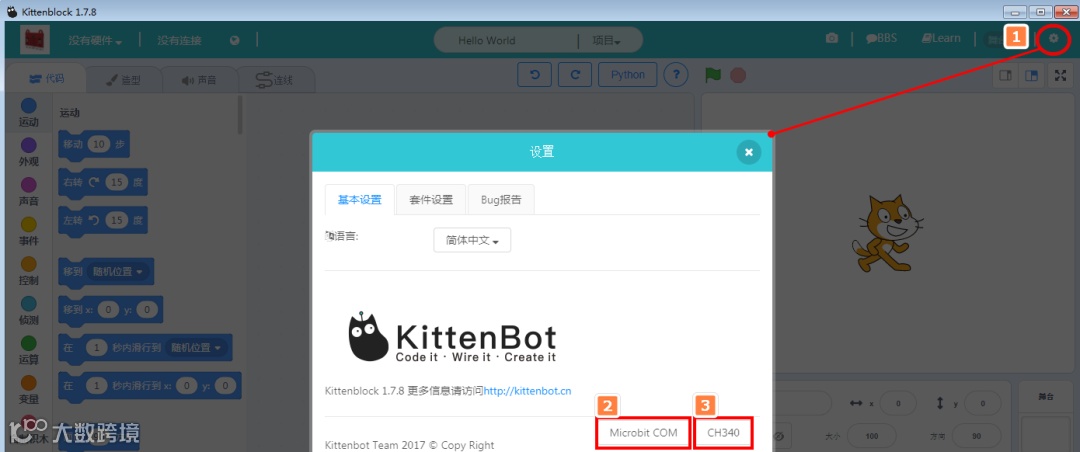Click the 15 value in 右转 block
1080x452 pixels.
coord(118,182)
